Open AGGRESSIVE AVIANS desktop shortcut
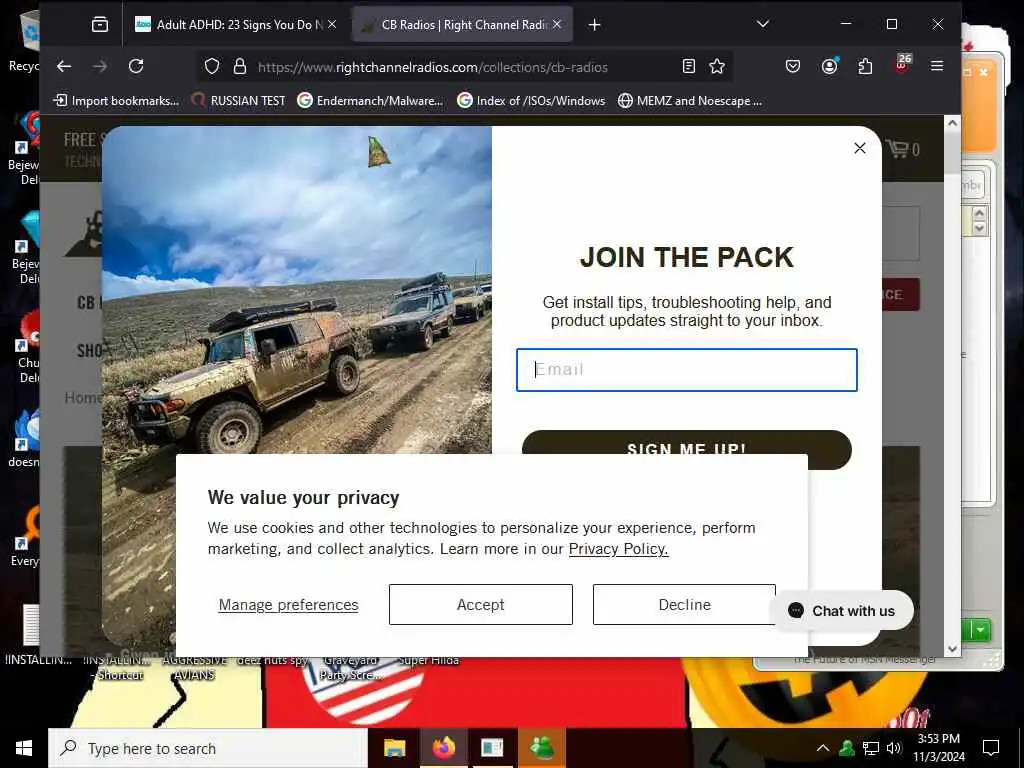Screen dimensions: 1024x768 coord(194,667)
